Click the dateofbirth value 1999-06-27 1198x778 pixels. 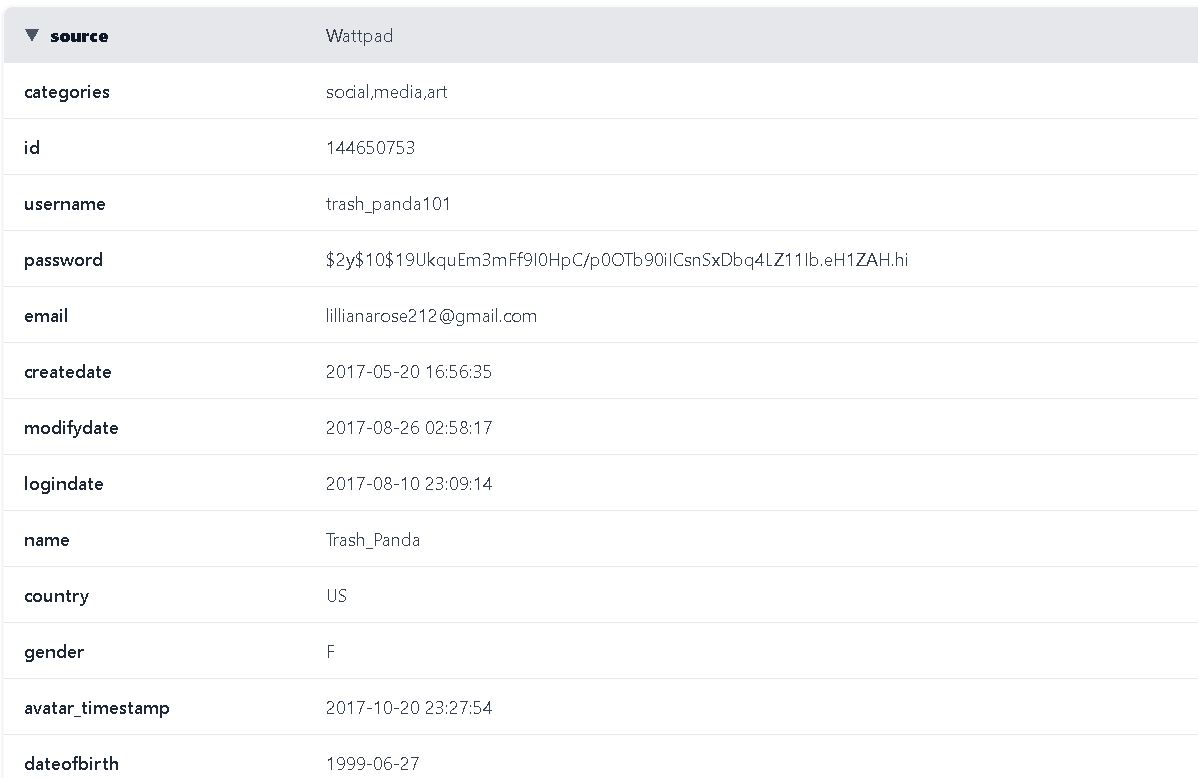pos(372,764)
